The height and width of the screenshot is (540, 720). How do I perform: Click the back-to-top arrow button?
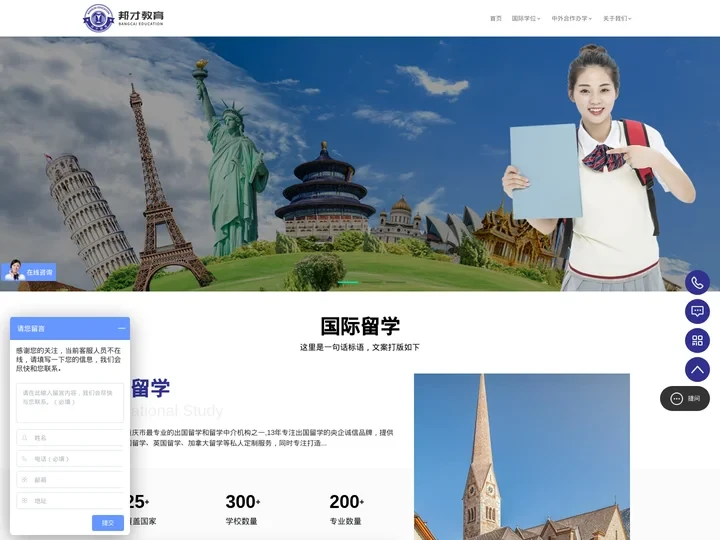[x=697, y=369]
